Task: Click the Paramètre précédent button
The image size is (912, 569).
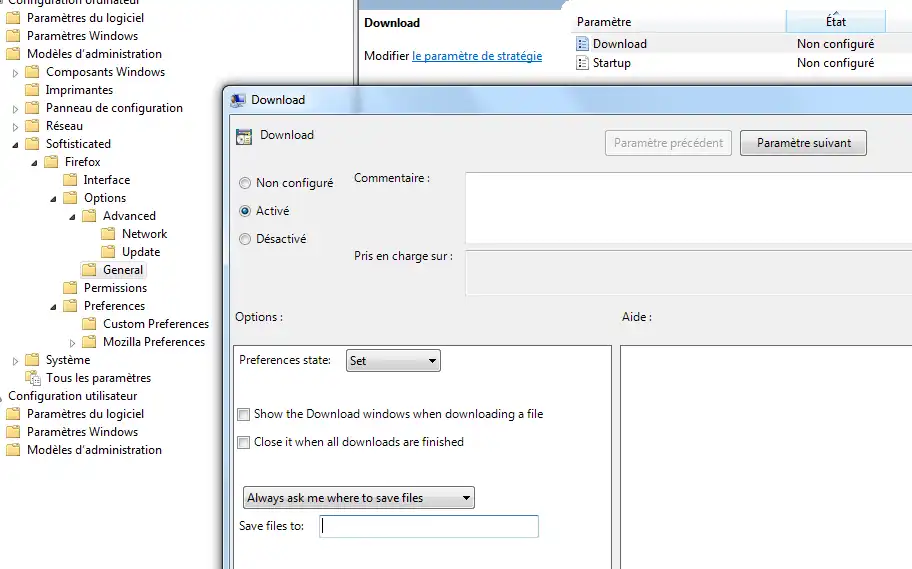Action: 668,143
